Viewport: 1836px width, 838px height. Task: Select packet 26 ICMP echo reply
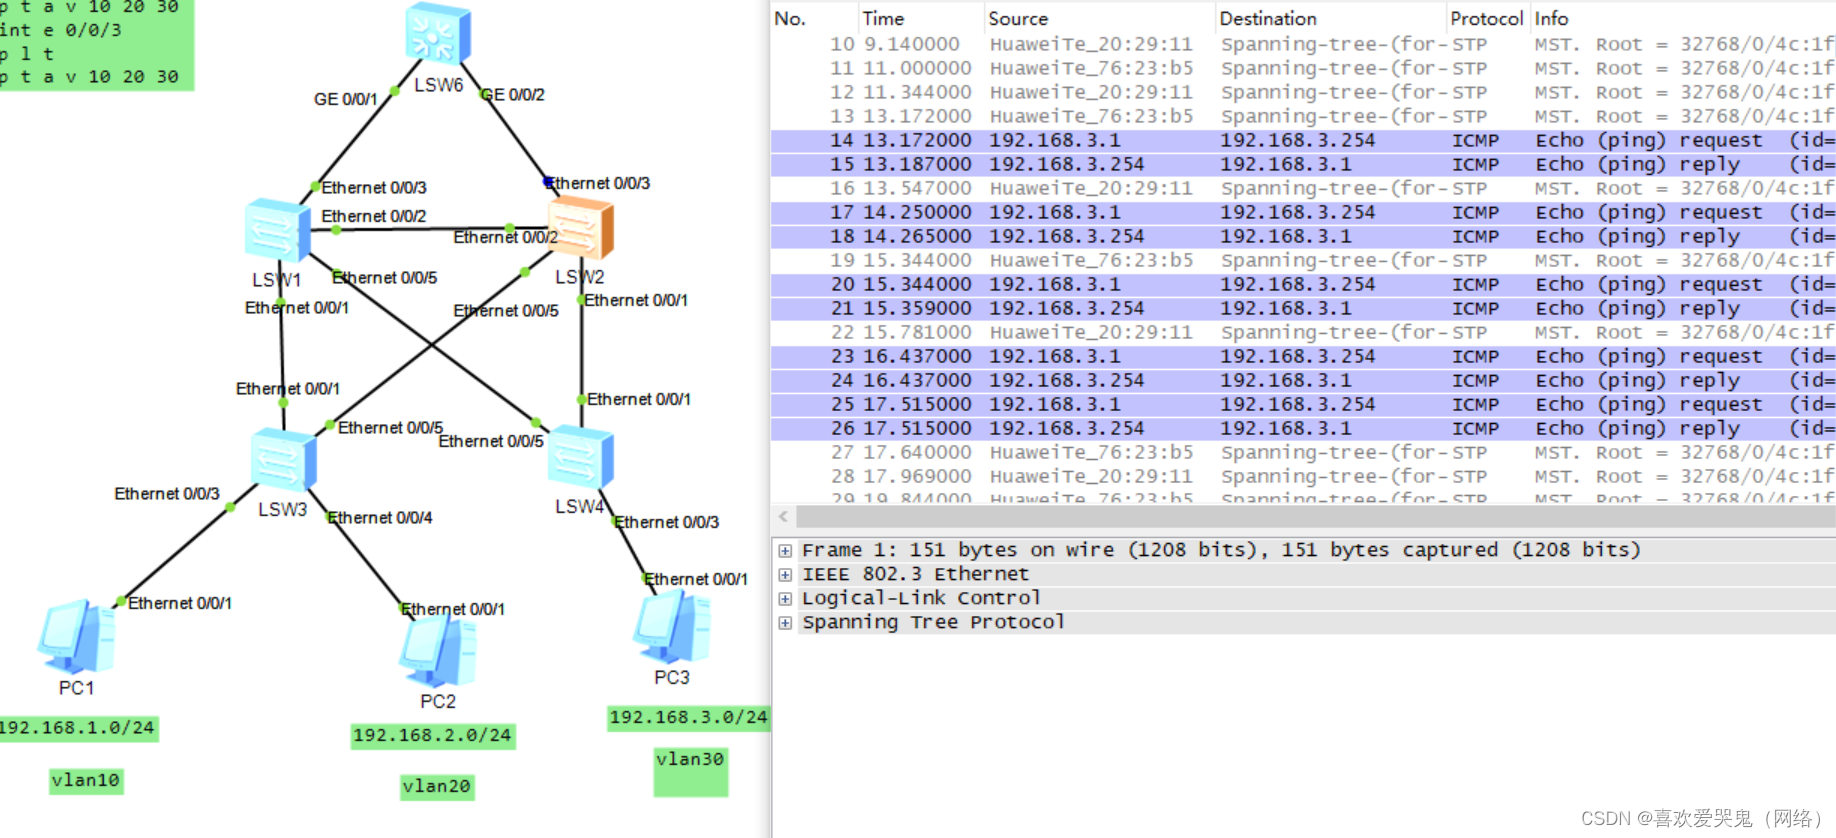tap(1303, 429)
